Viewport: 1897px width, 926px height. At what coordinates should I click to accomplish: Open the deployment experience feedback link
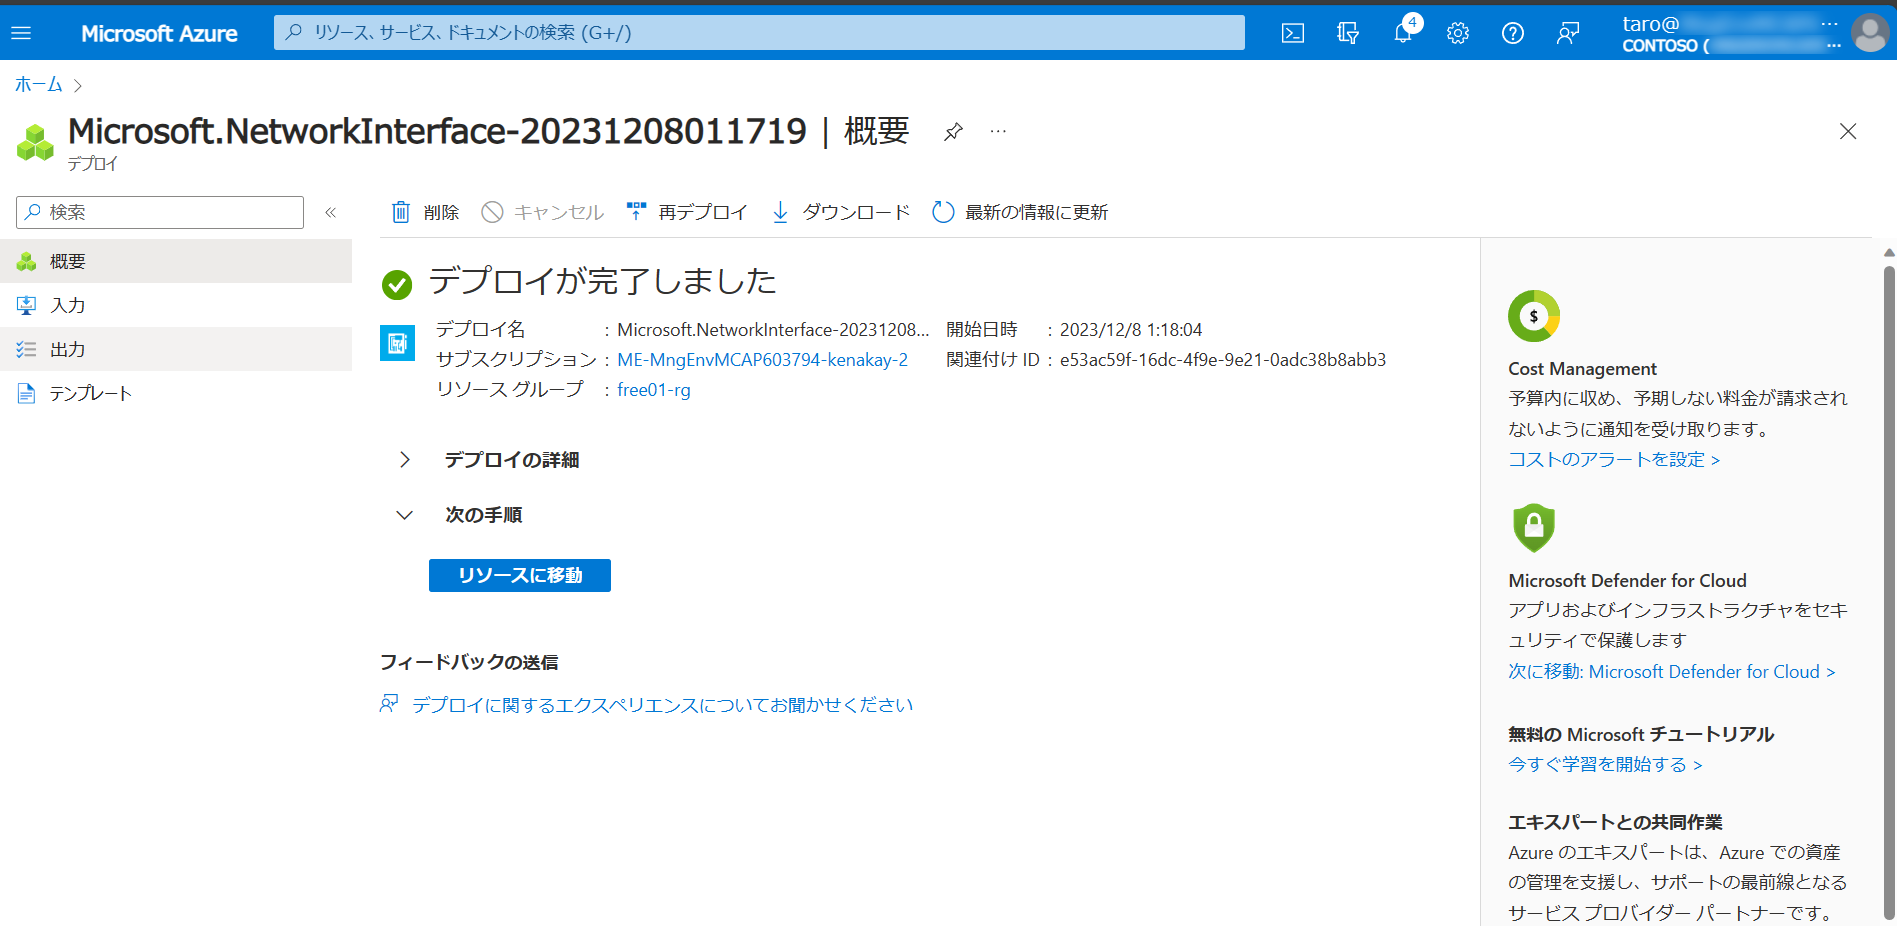coord(663,705)
